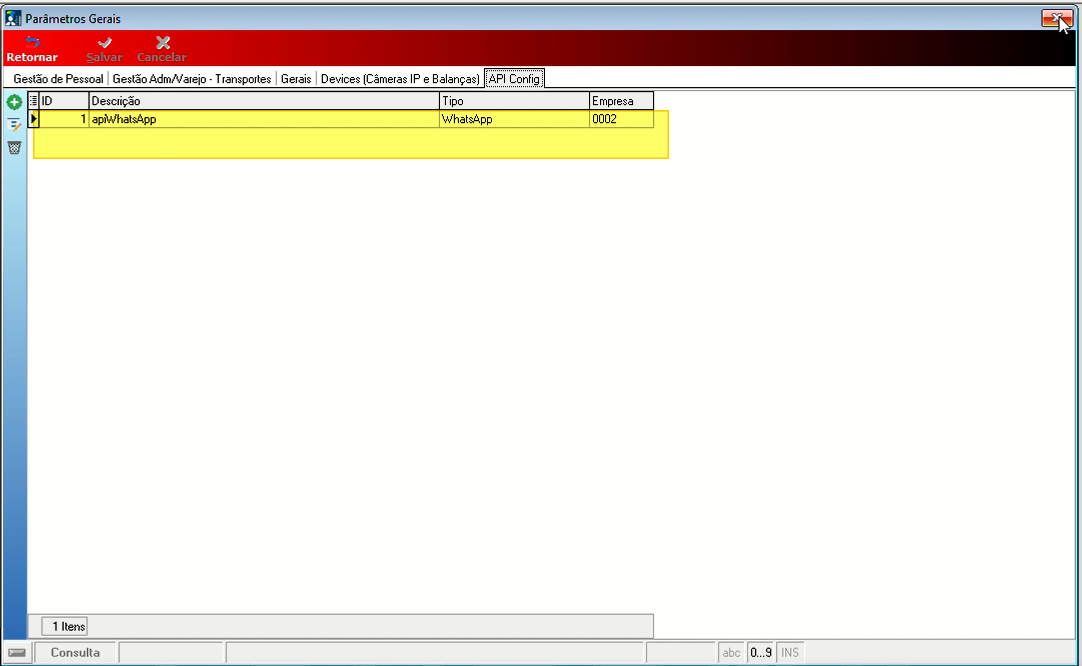Click the 1 Itens counter

(65, 627)
